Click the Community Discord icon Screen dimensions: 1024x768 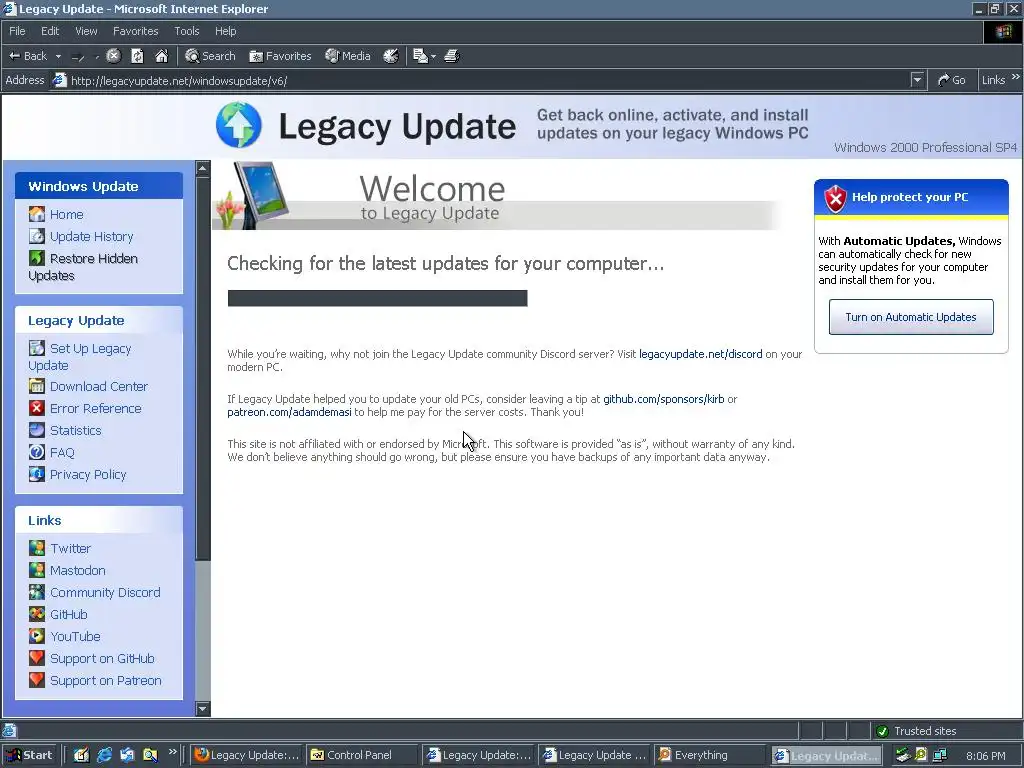pyautogui.click(x=37, y=592)
